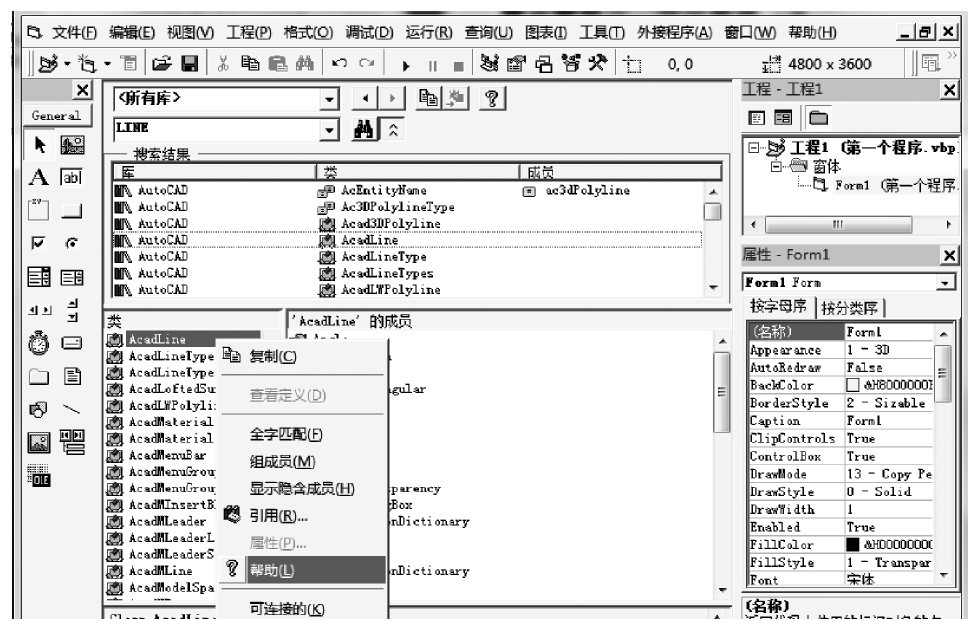Select the Label control (letter A)
The image size is (971, 621).
(38, 178)
